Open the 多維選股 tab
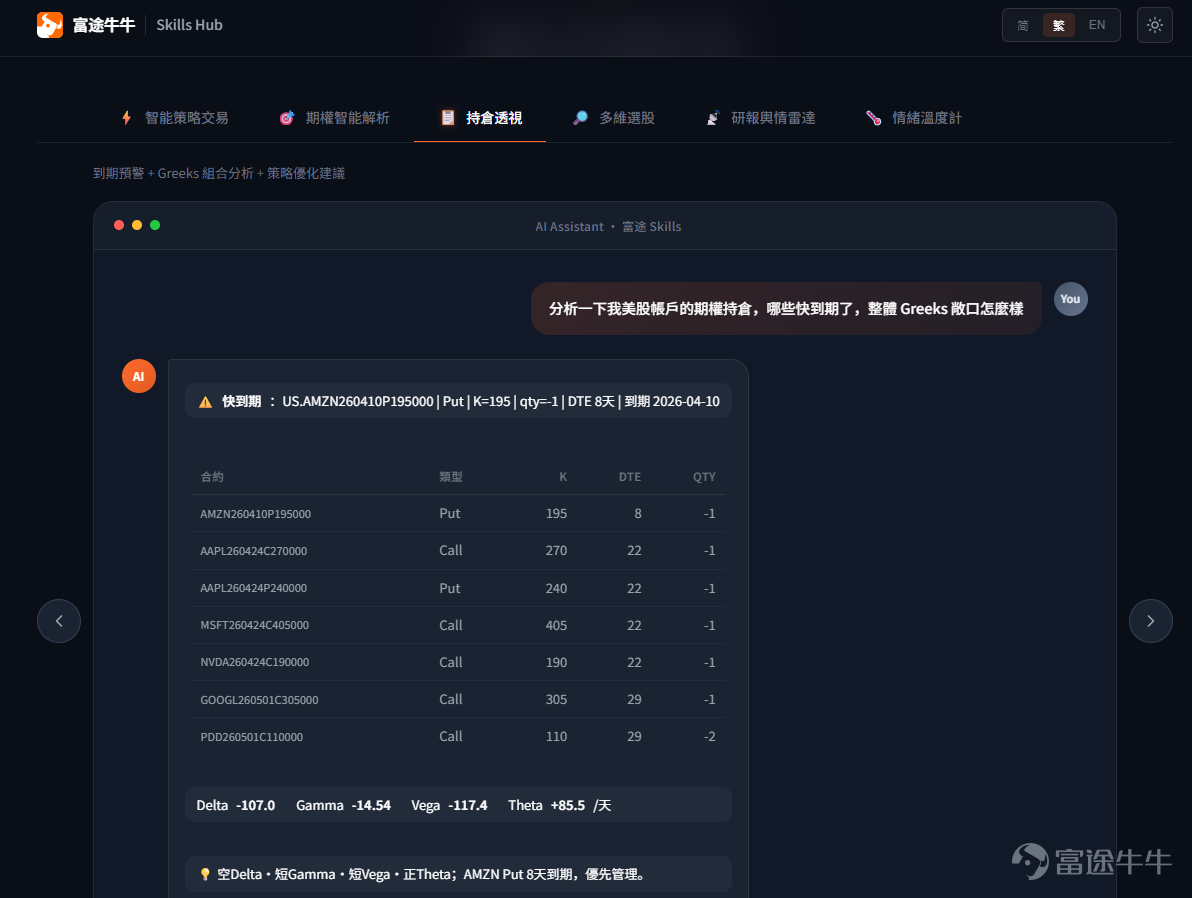The width and height of the screenshot is (1192, 898). point(613,118)
